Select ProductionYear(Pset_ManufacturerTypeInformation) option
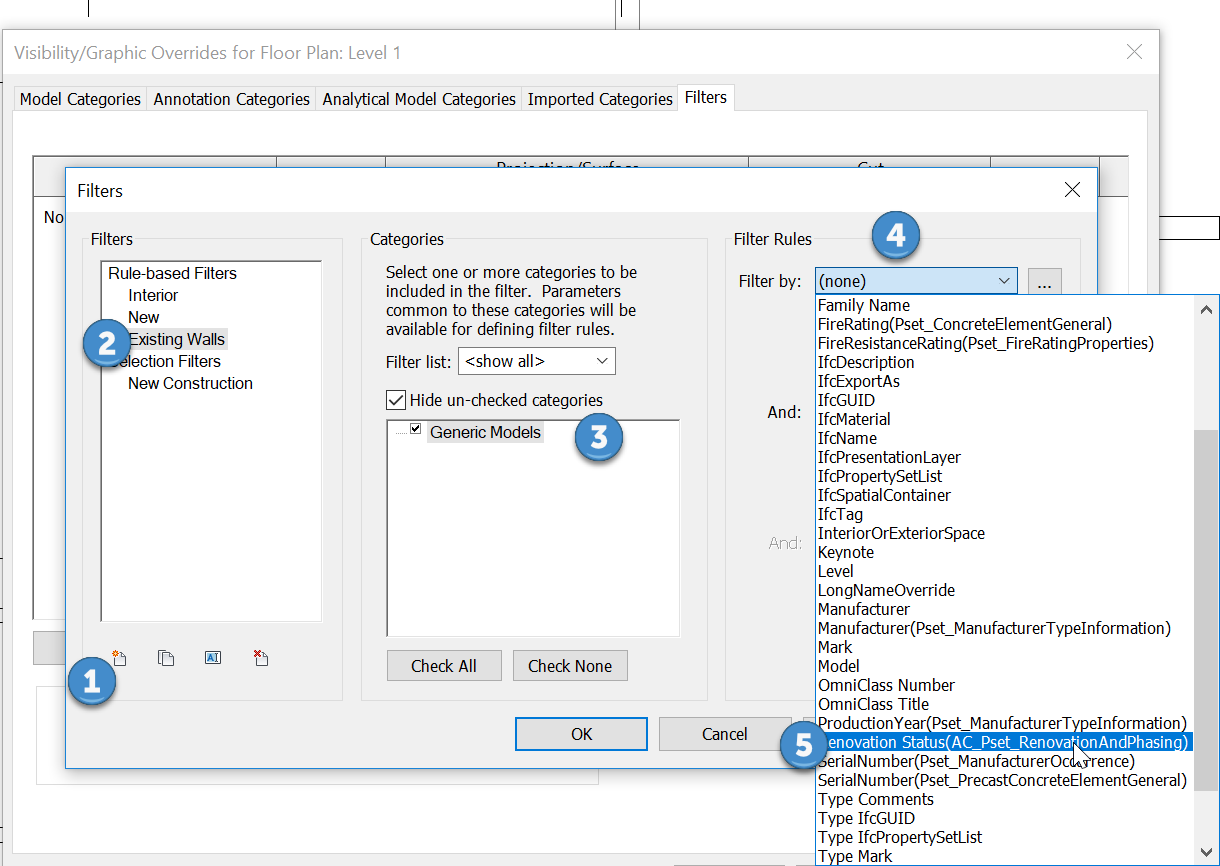 coord(1004,723)
